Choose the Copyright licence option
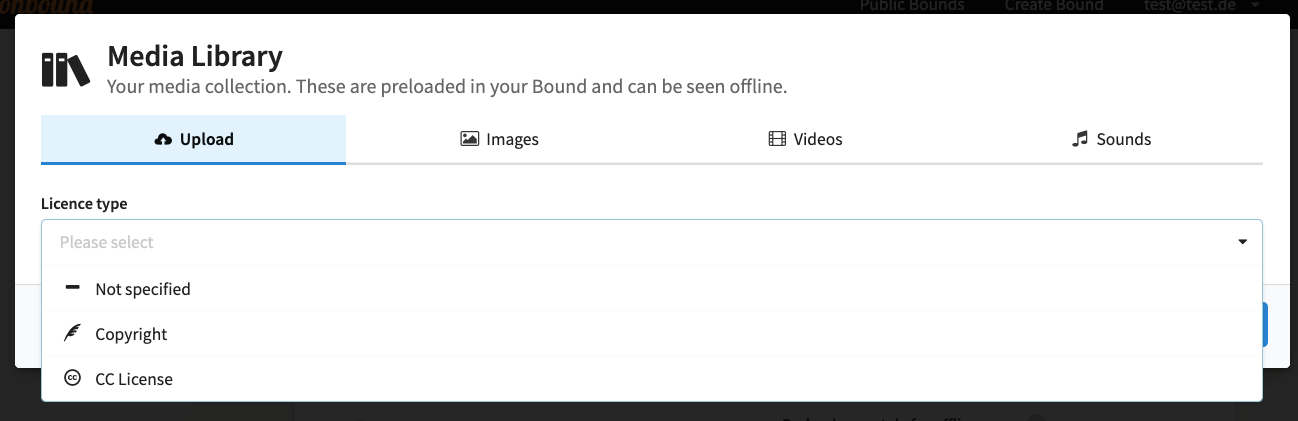Viewport: 1298px width, 421px height. 652,334
